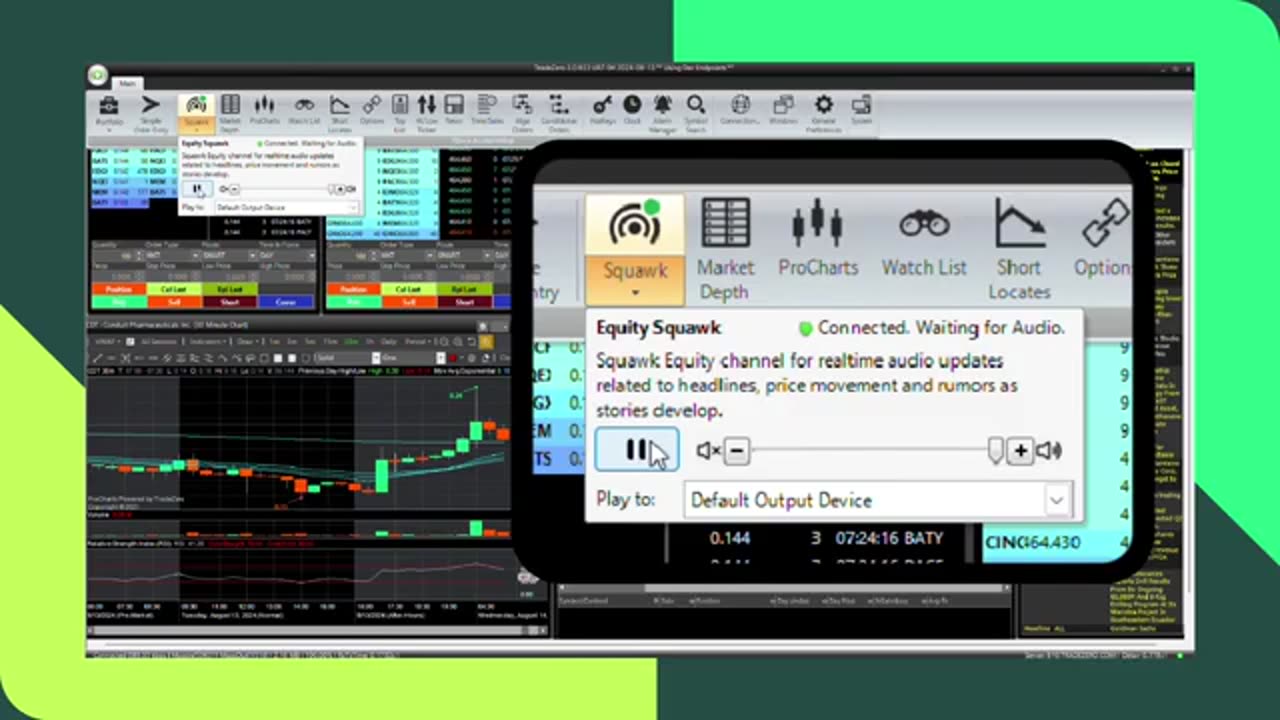This screenshot has height=720, width=1280.
Task: Click Short Locates in the magnified inset
Action: [x=1019, y=250]
